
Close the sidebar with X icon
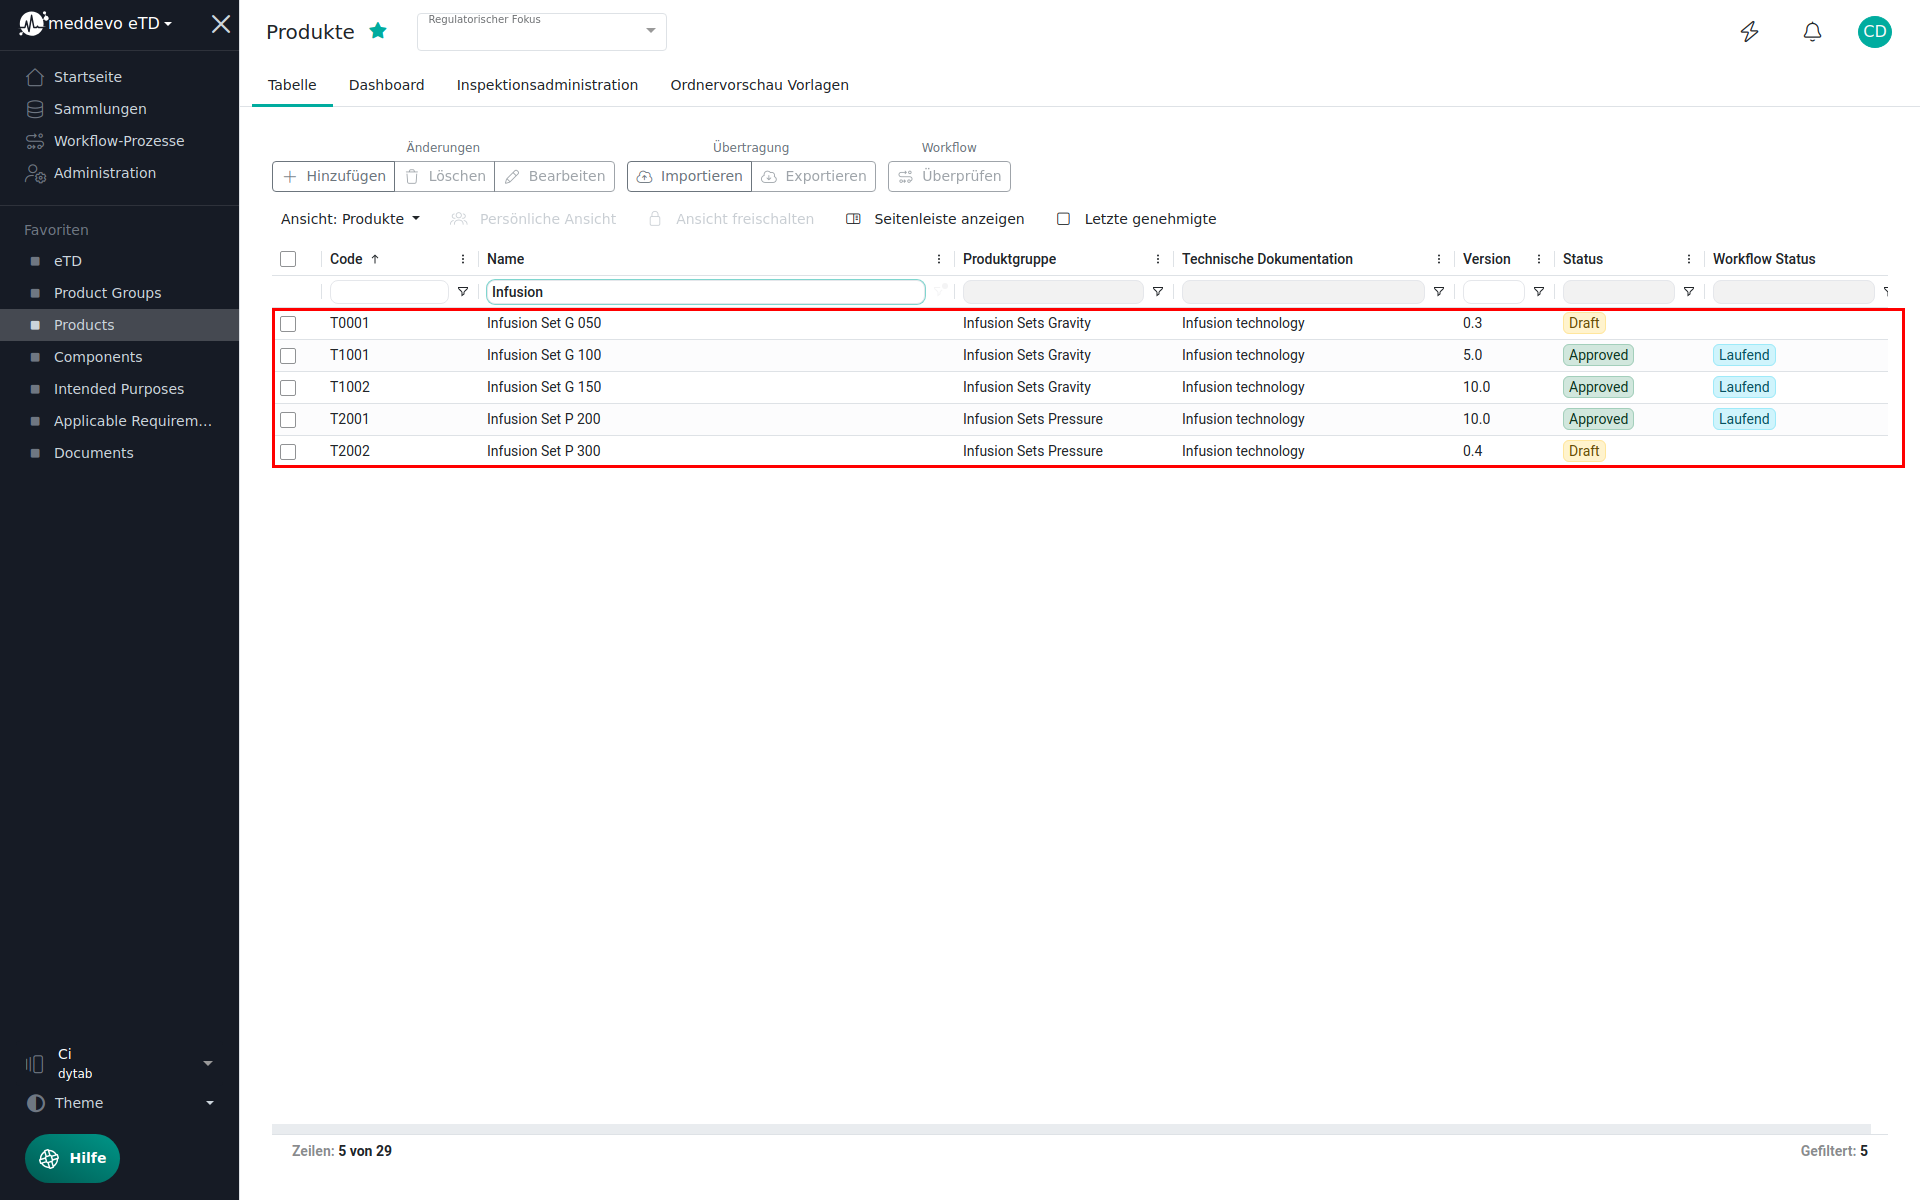click(x=221, y=24)
